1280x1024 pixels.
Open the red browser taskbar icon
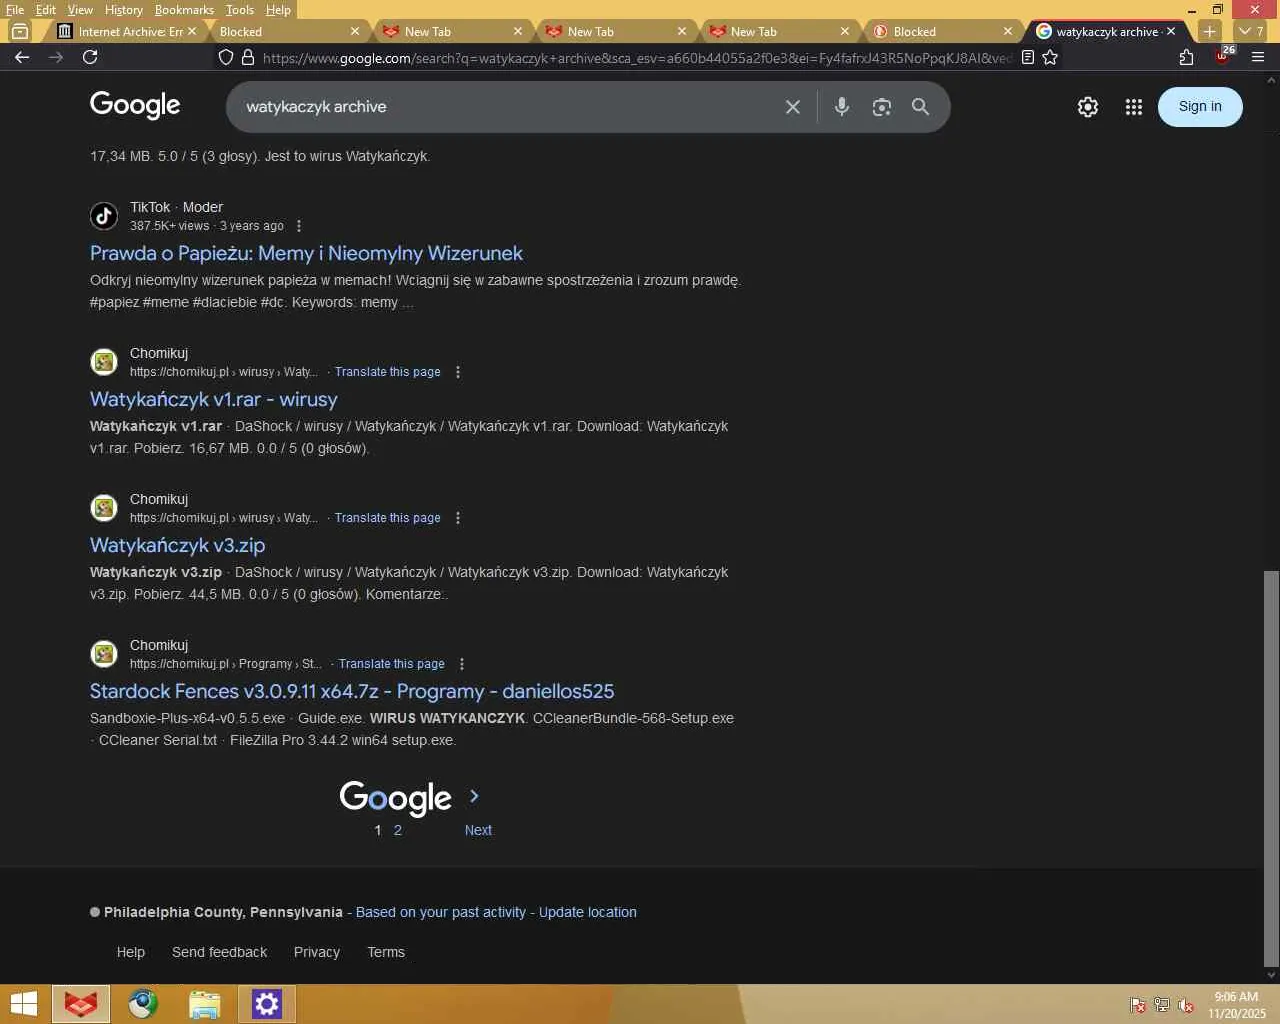(x=80, y=1004)
